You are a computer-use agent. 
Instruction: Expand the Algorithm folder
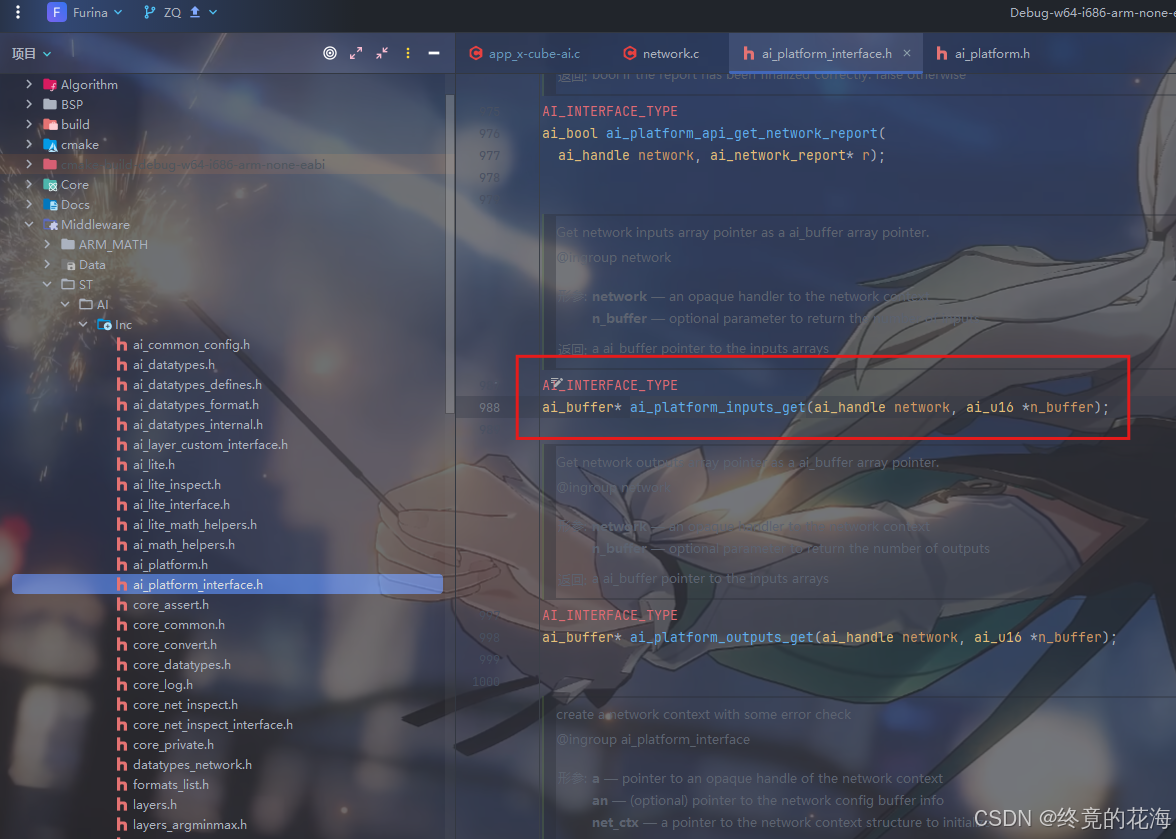tap(29, 84)
